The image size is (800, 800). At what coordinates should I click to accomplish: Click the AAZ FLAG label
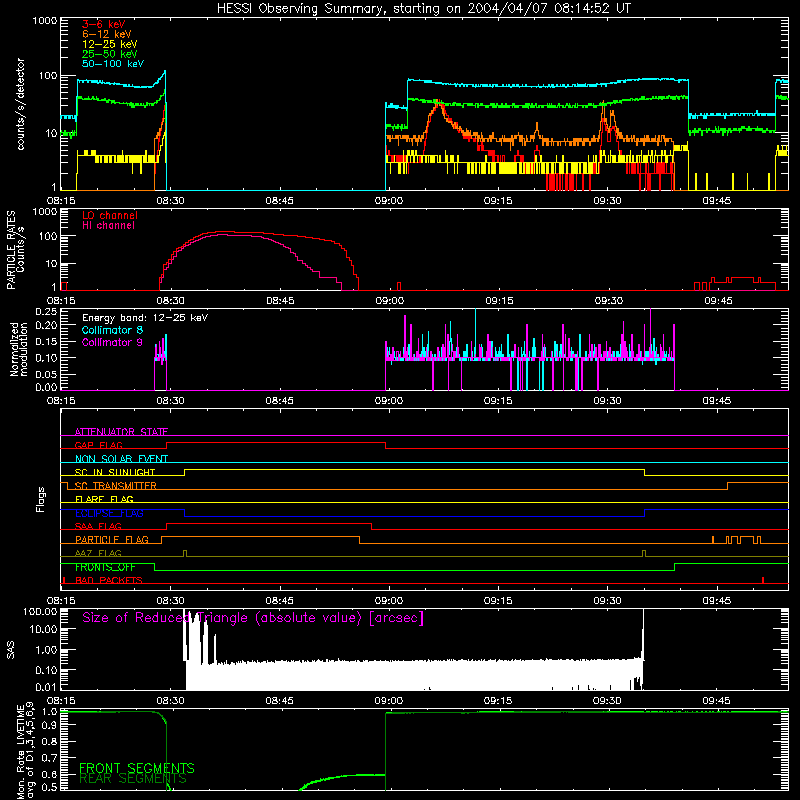[98, 553]
